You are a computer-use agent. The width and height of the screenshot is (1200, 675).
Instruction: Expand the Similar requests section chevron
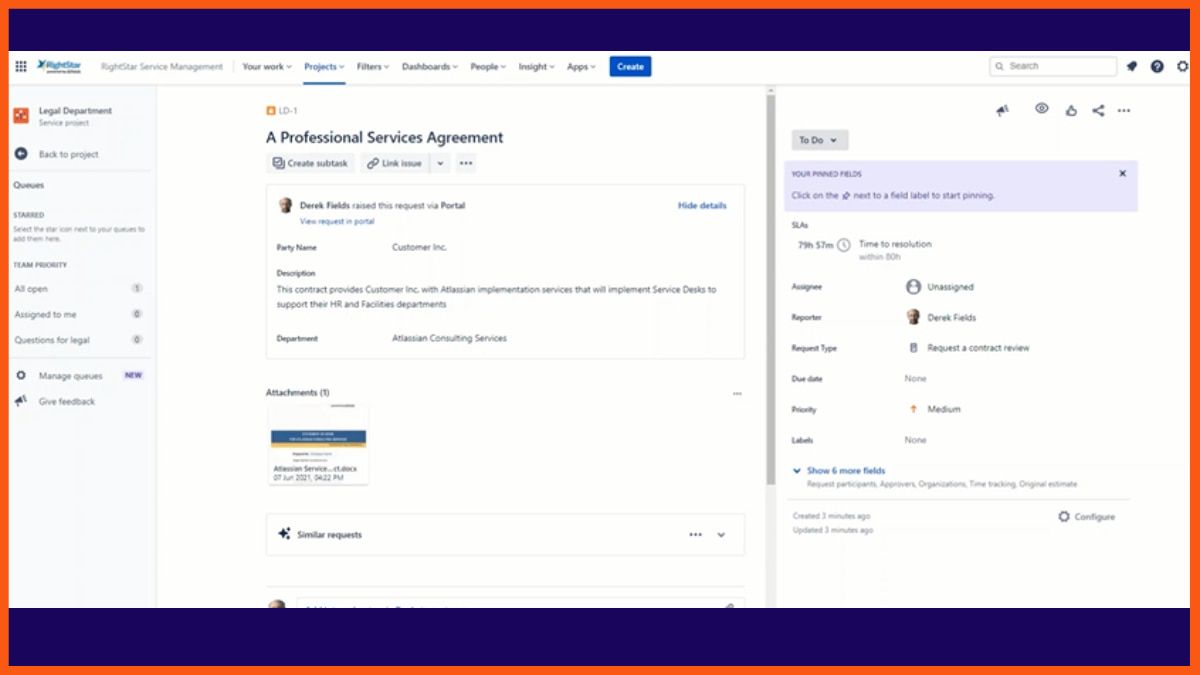721,535
